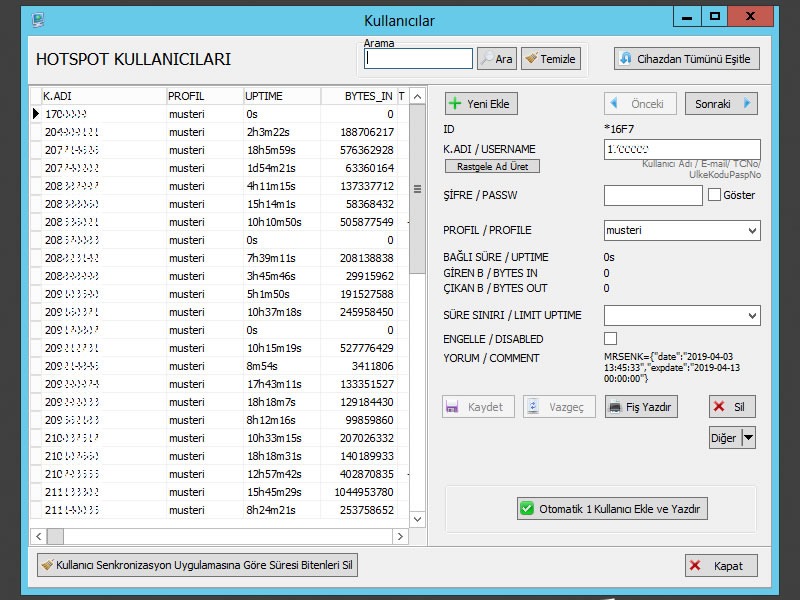
Task: Click Otomatik 1 Kullanıcı Ekle ve Yazdır
Action: [612, 509]
